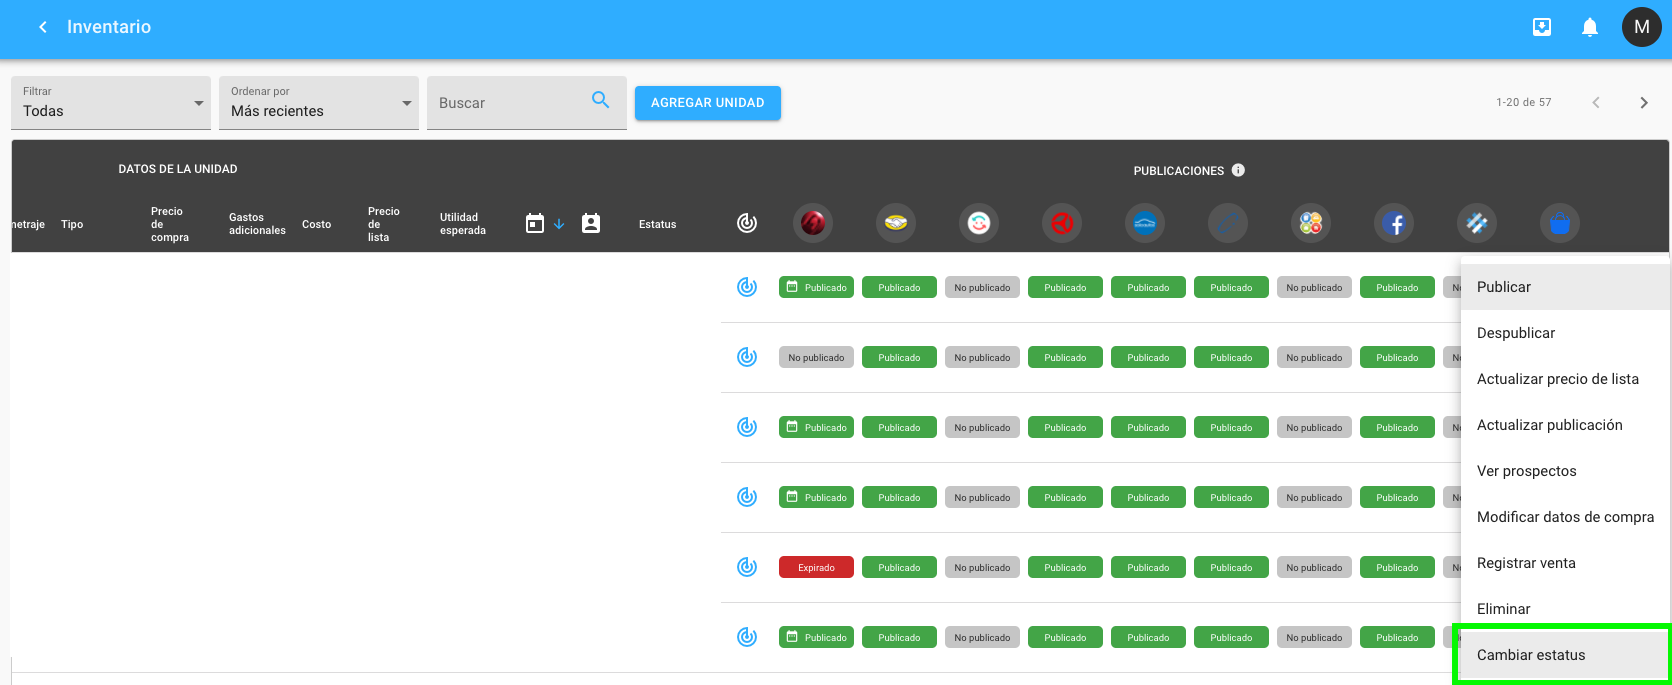Click the calendar date column icon

tap(535, 224)
